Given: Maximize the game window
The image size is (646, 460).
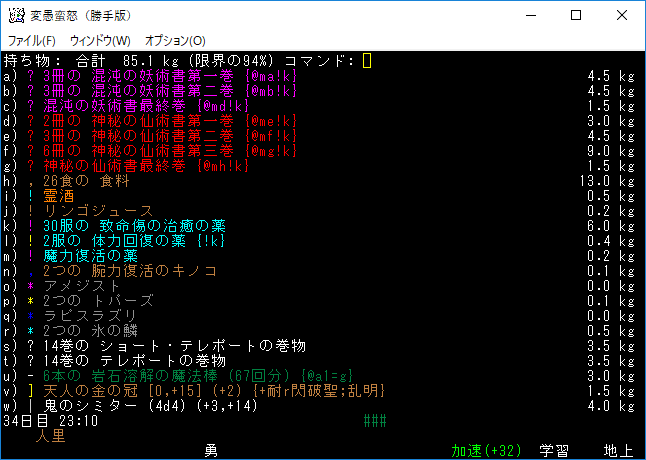Looking at the screenshot, I should point(576,15).
